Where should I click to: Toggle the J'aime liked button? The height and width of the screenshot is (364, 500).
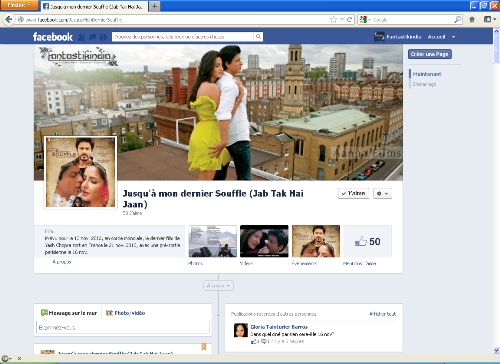coord(353,193)
